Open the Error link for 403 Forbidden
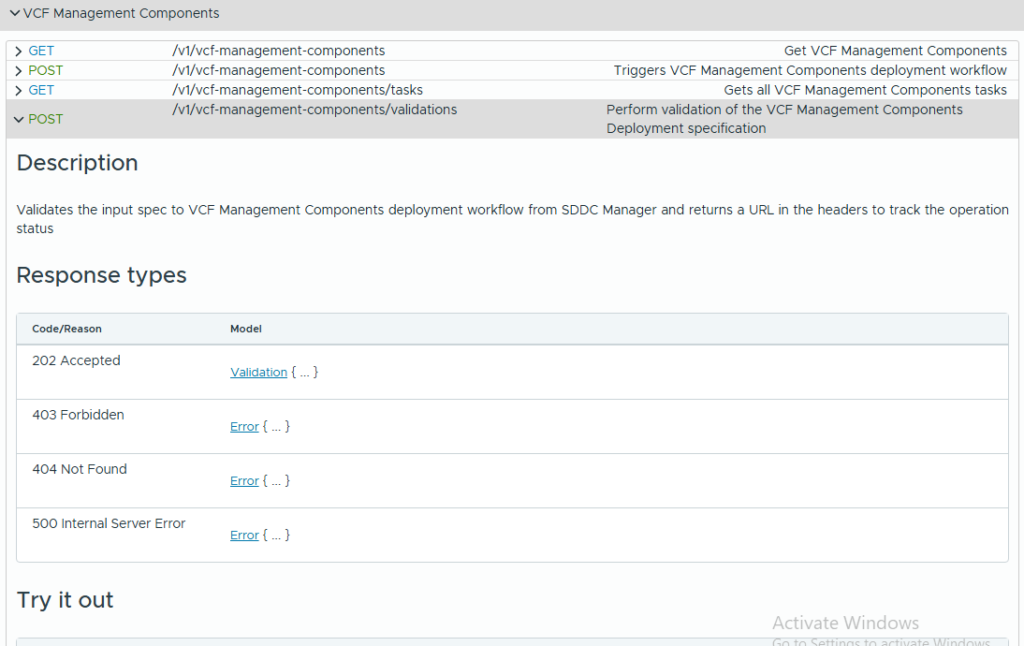Screen dimensions: 1024x646 click(x=244, y=427)
